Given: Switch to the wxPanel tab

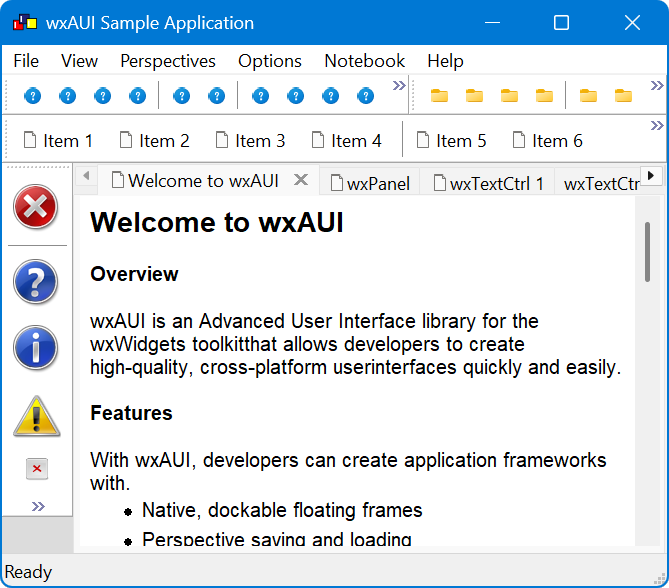Looking at the screenshot, I should (x=369, y=183).
